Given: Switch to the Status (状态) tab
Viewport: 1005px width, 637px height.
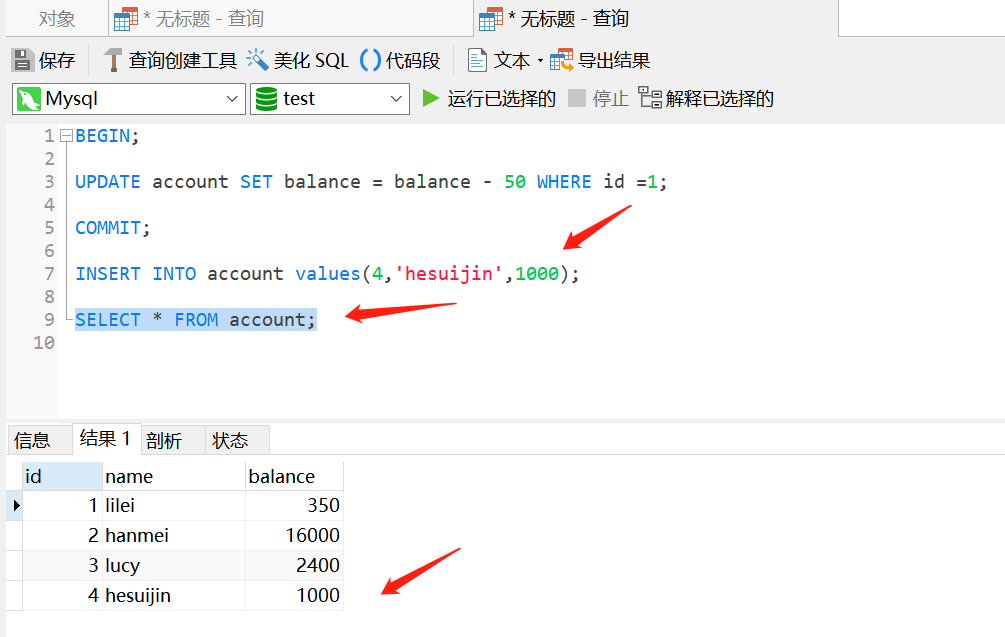Looking at the screenshot, I should pos(230,440).
